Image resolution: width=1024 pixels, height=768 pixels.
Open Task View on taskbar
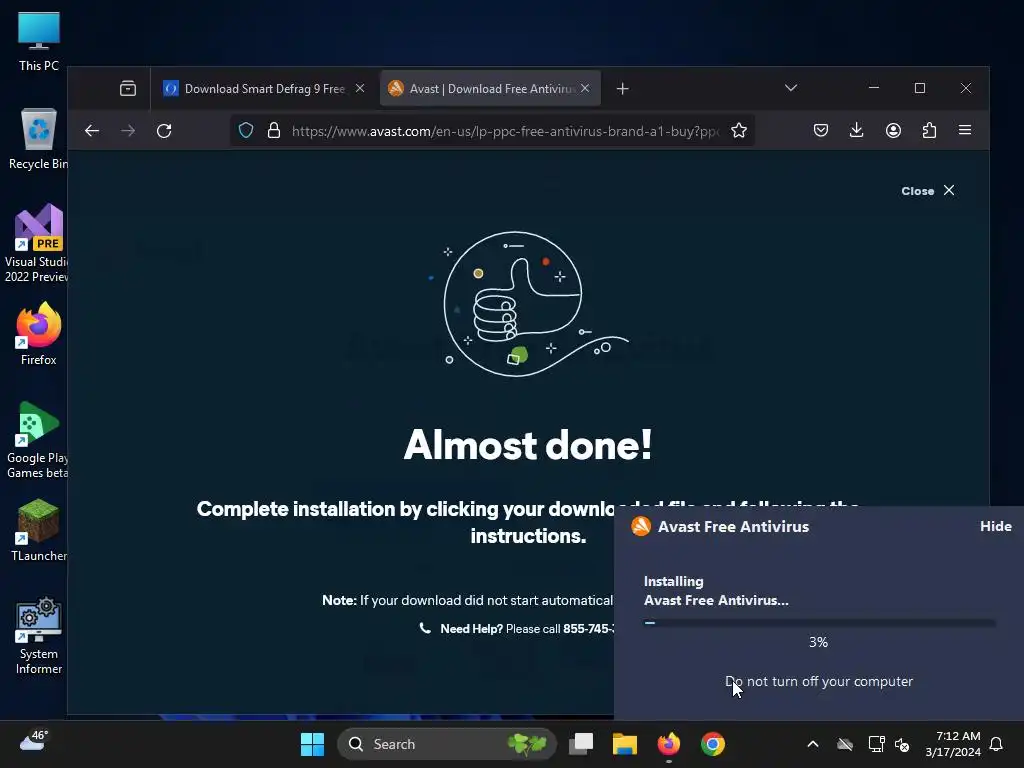581,744
